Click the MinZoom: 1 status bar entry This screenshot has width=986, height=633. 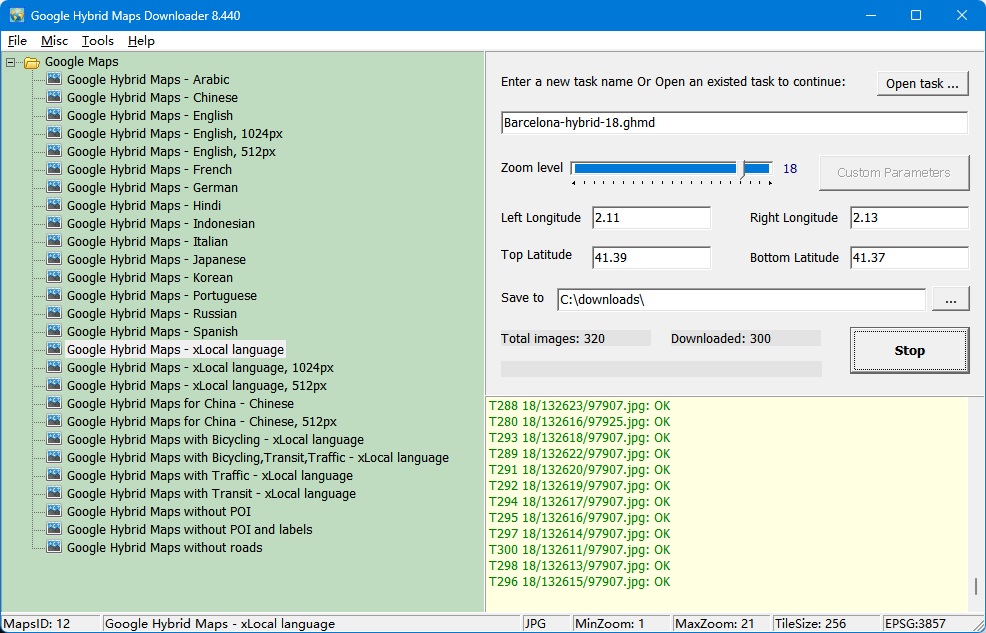[x=620, y=624]
